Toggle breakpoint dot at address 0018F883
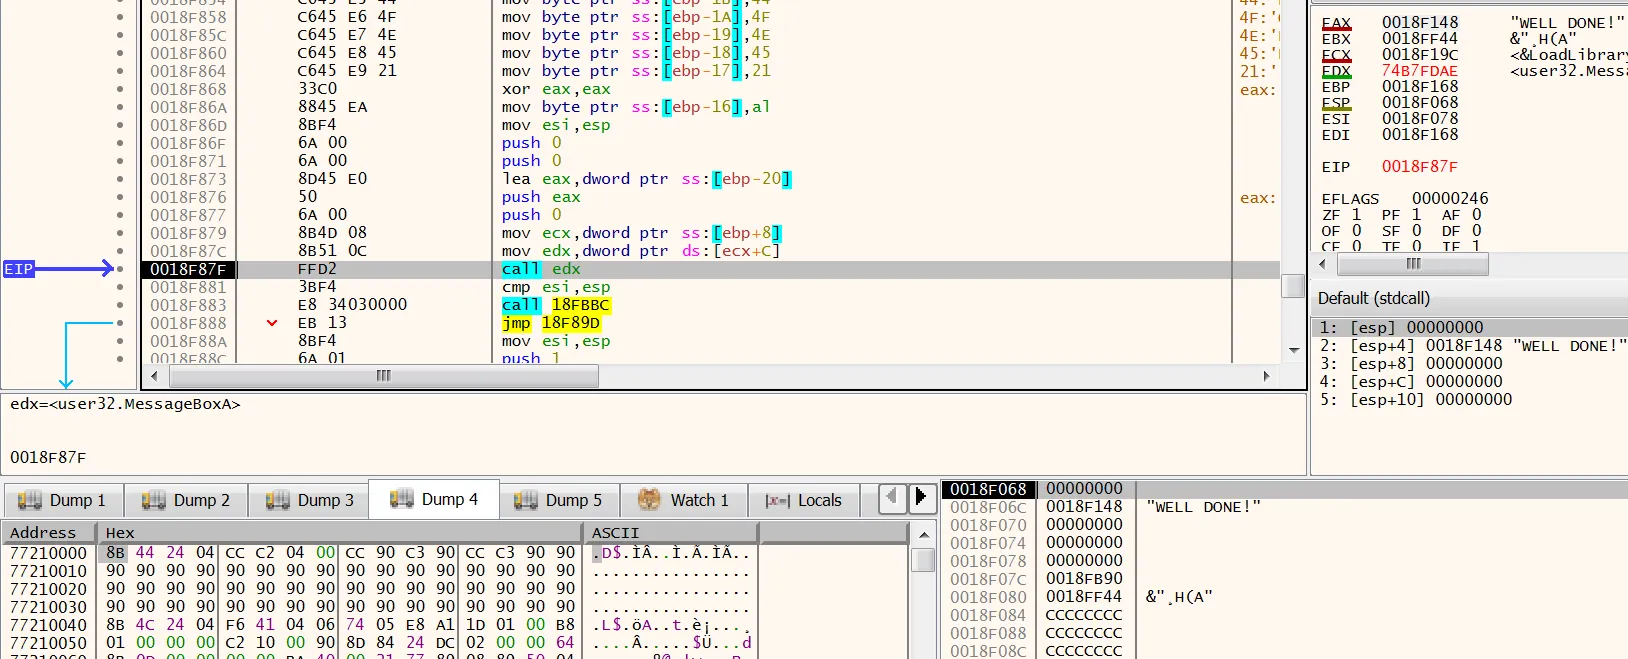Viewport: 1628px width, 659px height. tap(121, 305)
